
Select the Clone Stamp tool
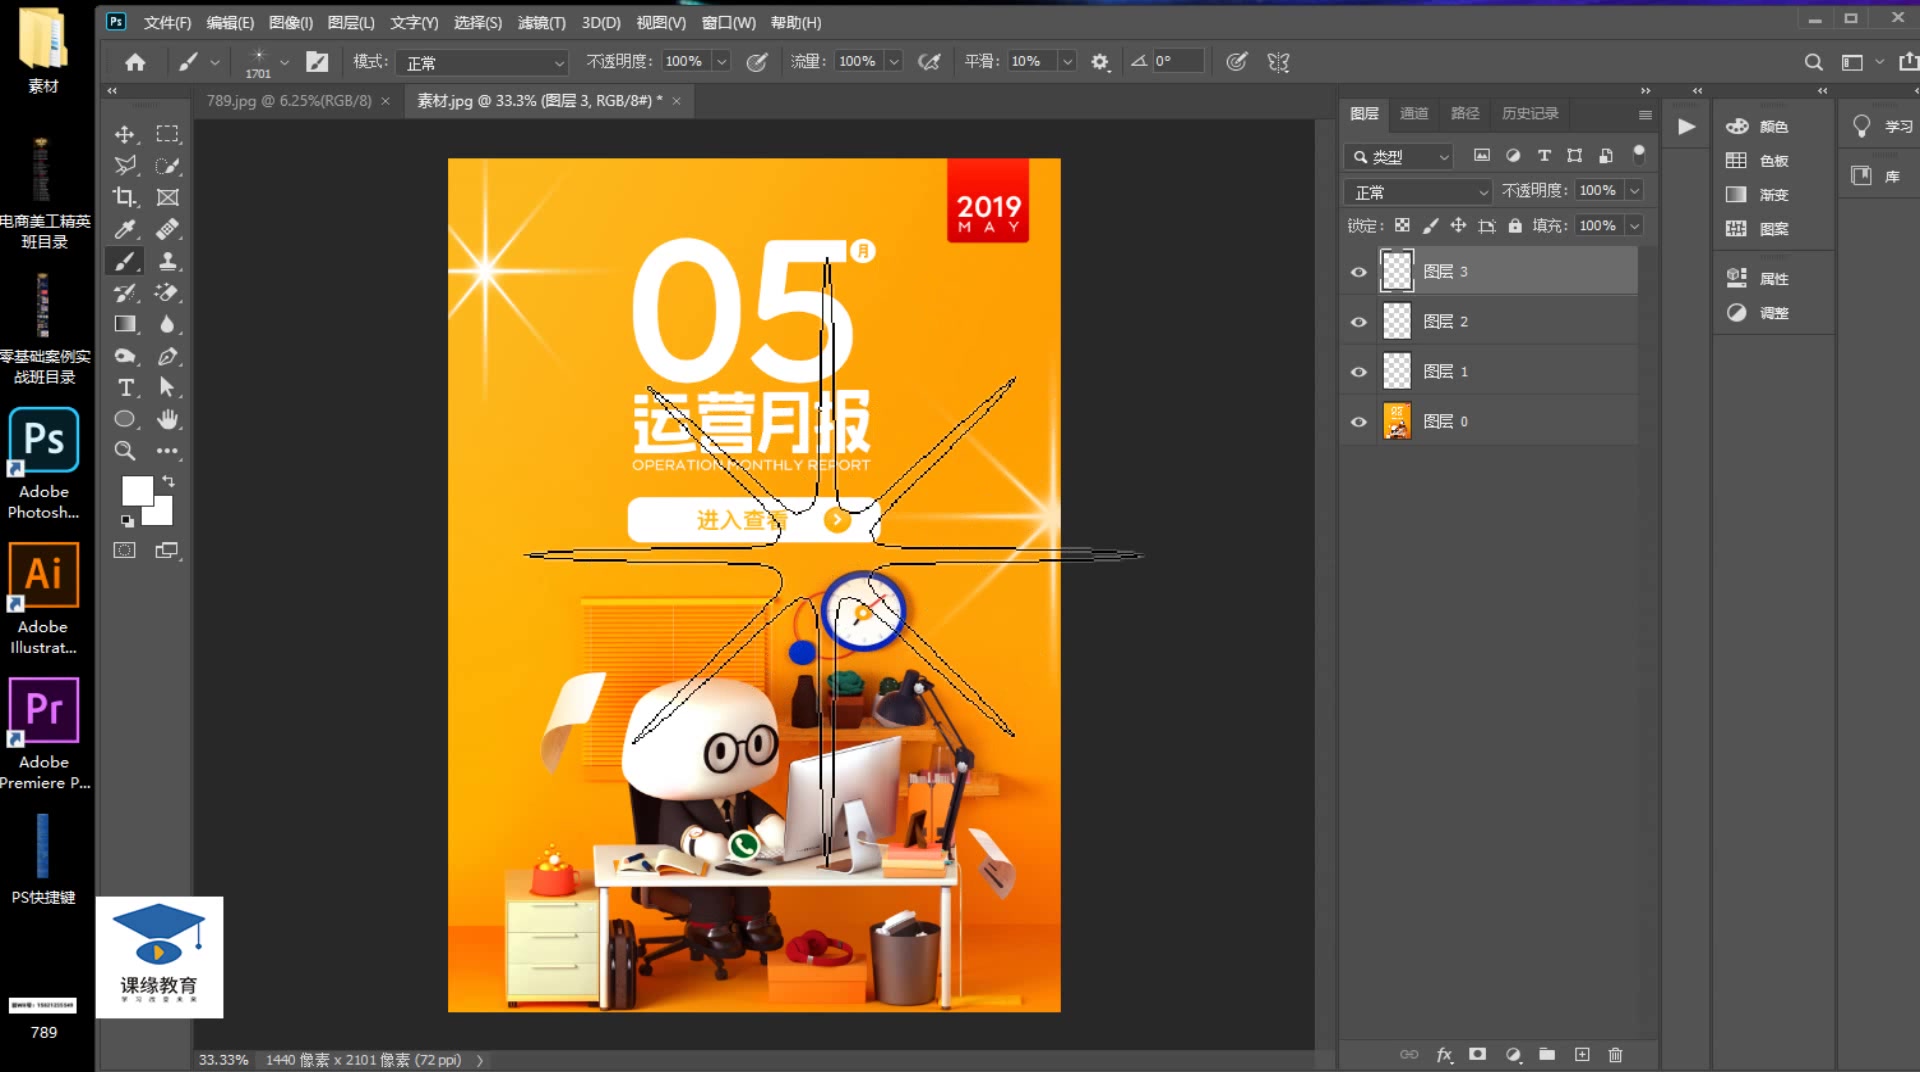[x=167, y=261]
